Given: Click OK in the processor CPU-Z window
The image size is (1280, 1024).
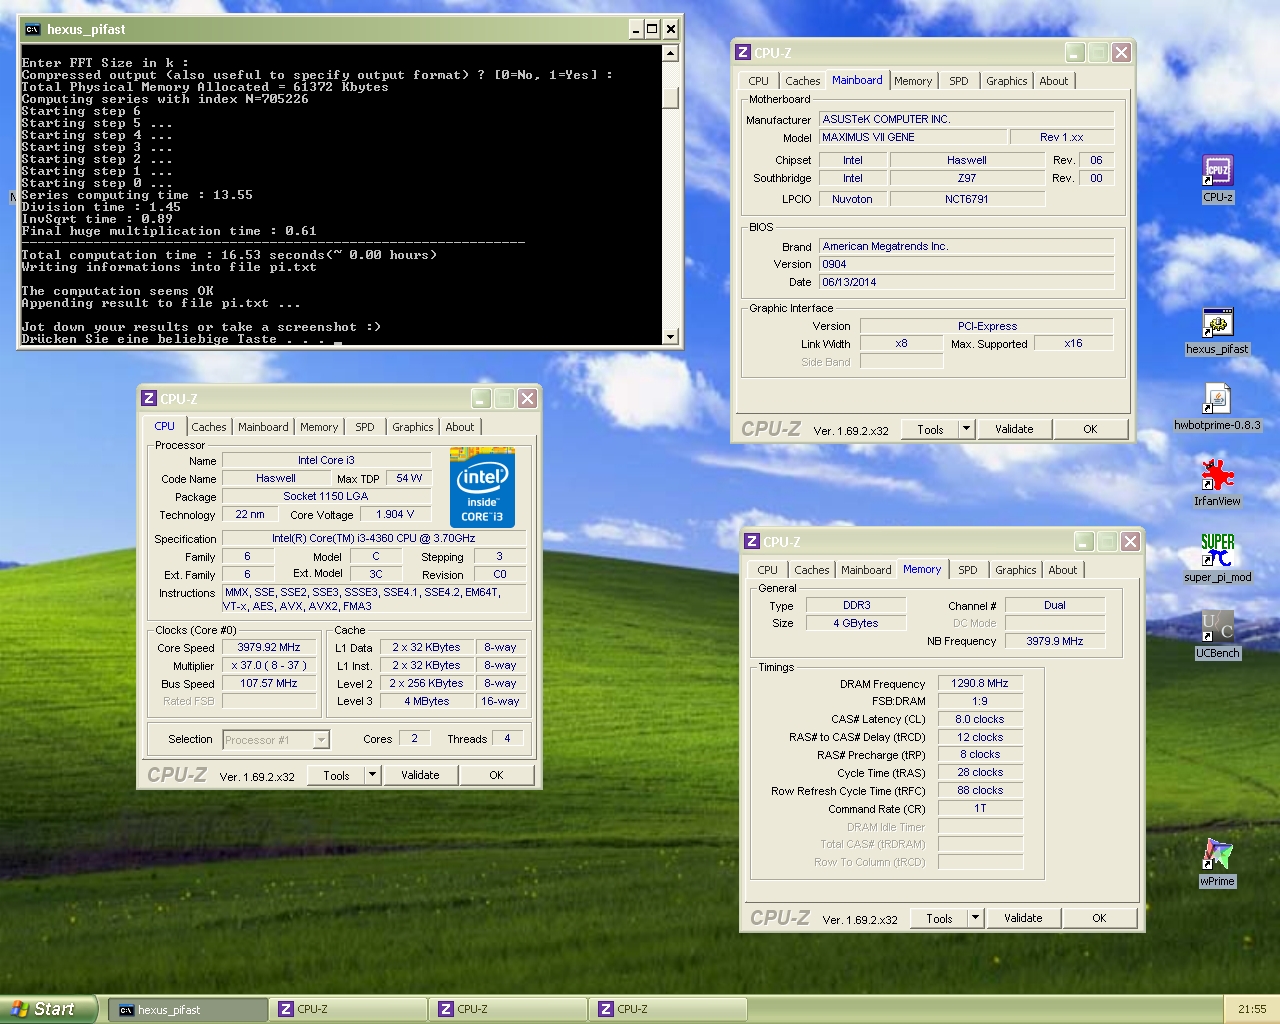Looking at the screenshot, I should pos(496,776).
